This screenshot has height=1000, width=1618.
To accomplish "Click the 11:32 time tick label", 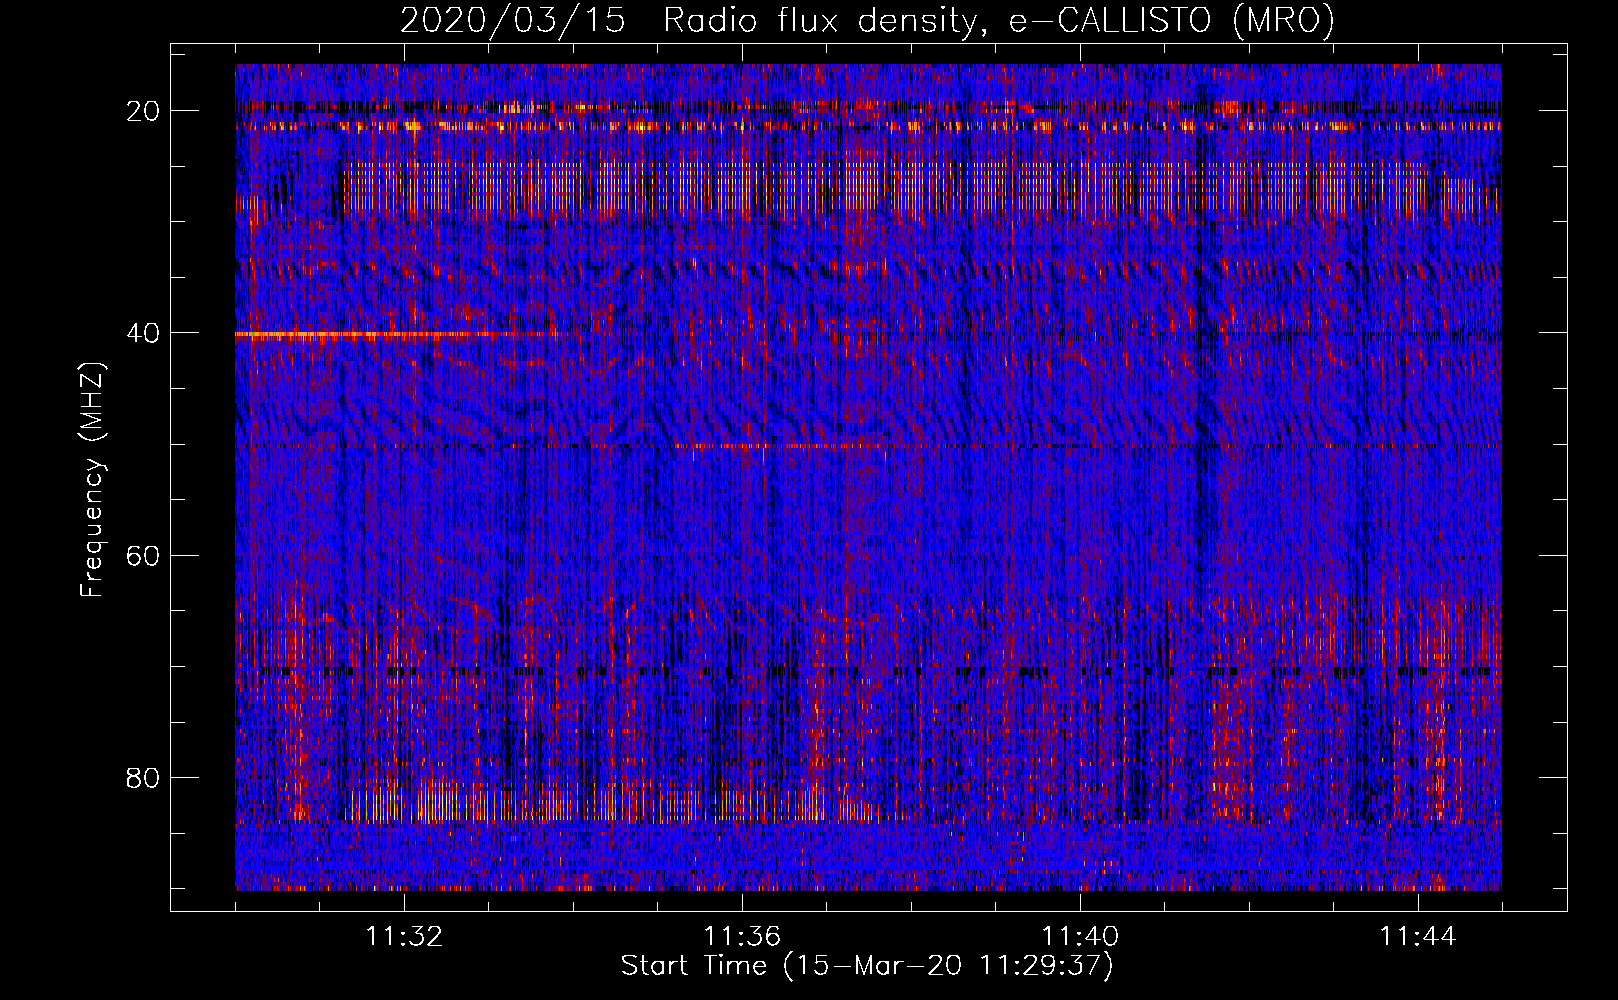I will [404, 937].
